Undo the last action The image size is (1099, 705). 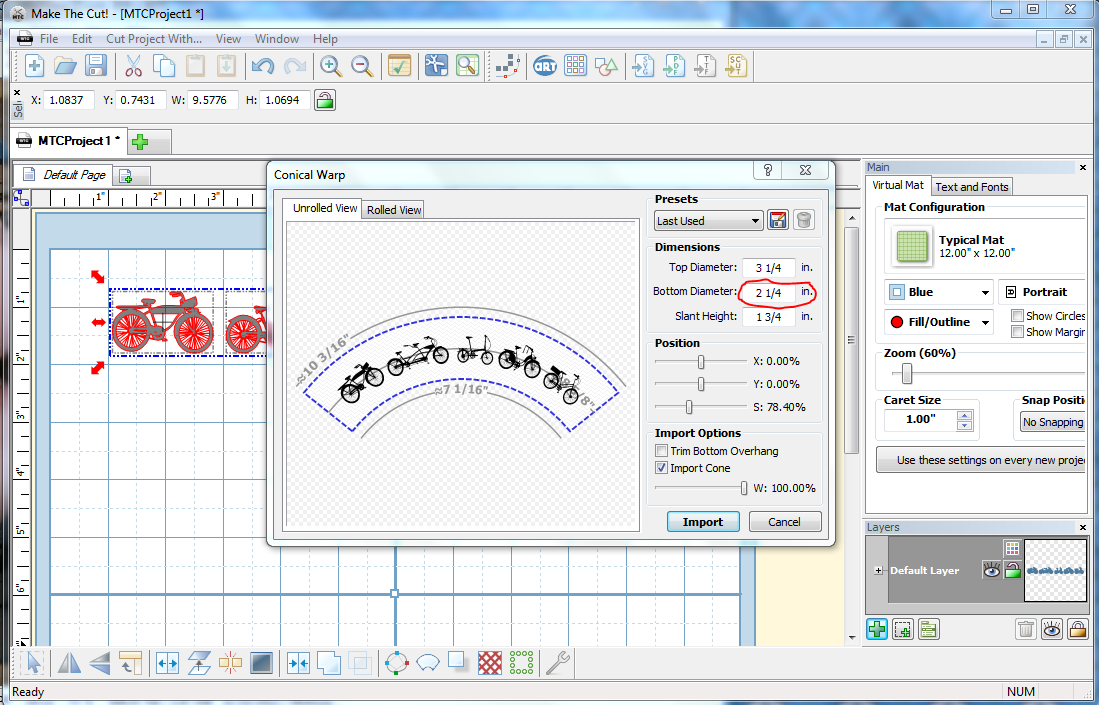pyautogui.click(x=261, y=65)
